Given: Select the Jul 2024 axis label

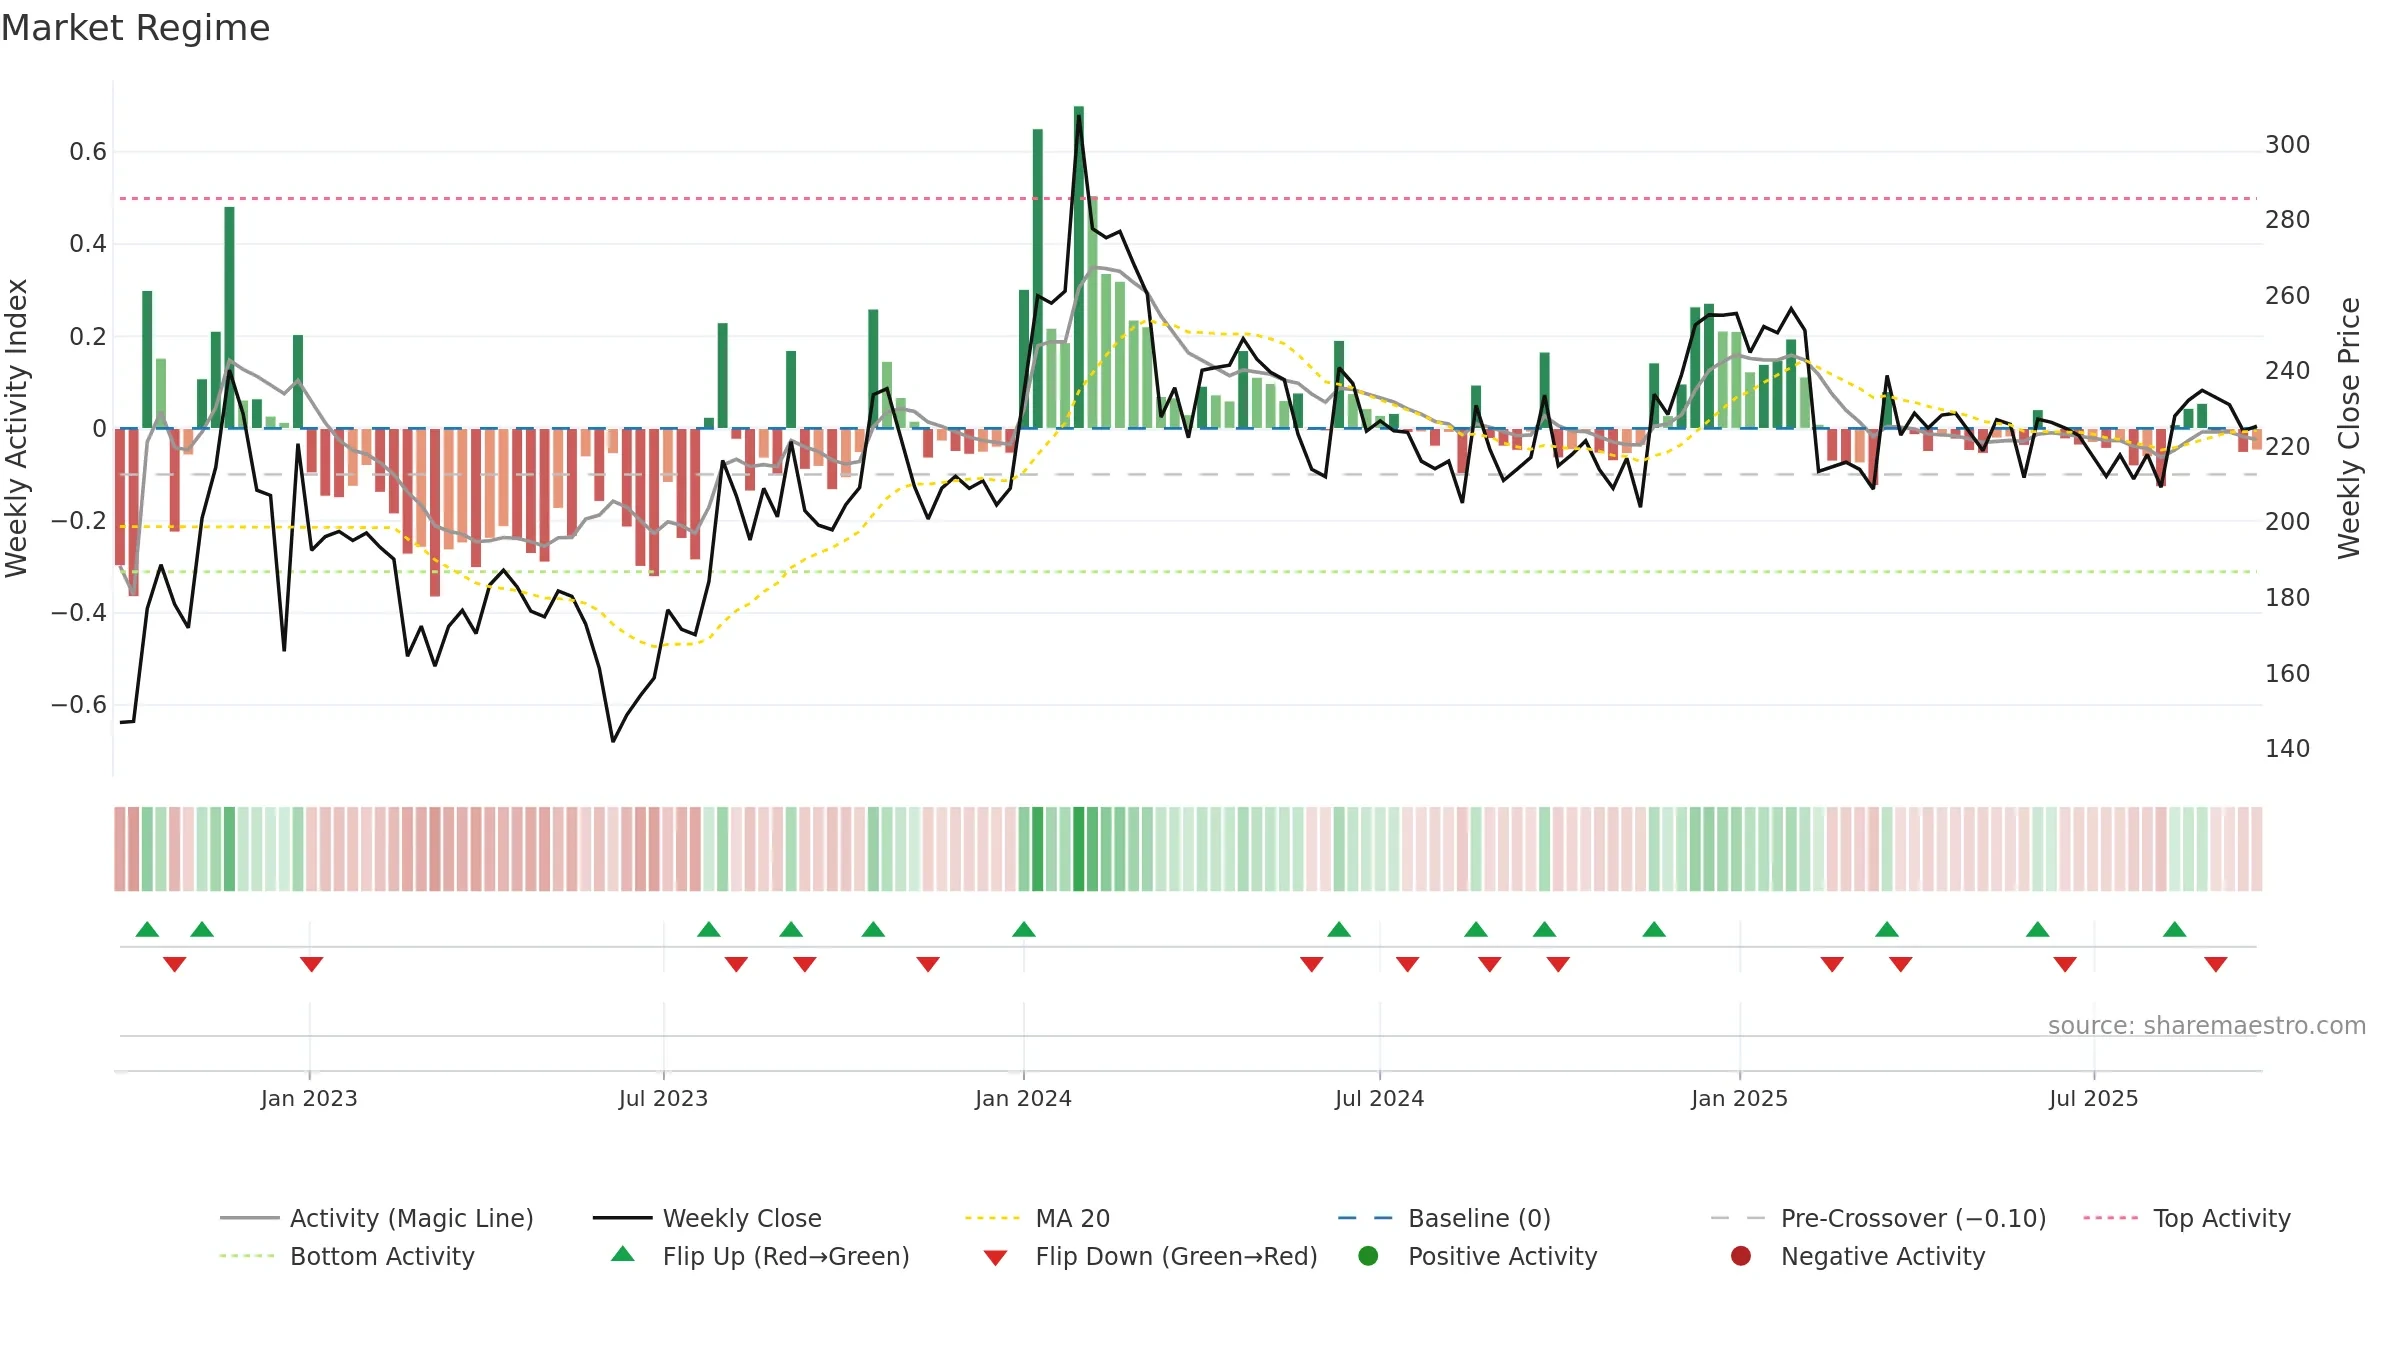Looking at the screenshot, I should click(1379, 1098).
